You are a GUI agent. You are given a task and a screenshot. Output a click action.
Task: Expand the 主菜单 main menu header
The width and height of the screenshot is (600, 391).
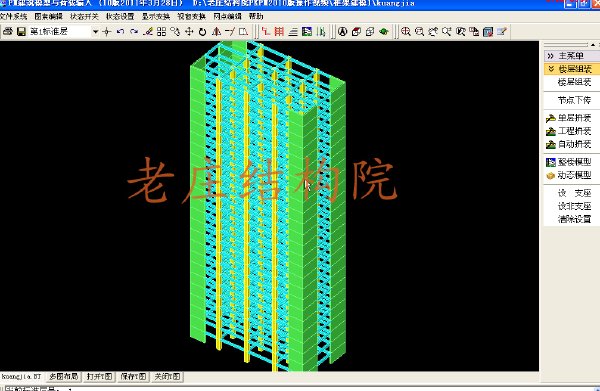click(x=572, y=56)
